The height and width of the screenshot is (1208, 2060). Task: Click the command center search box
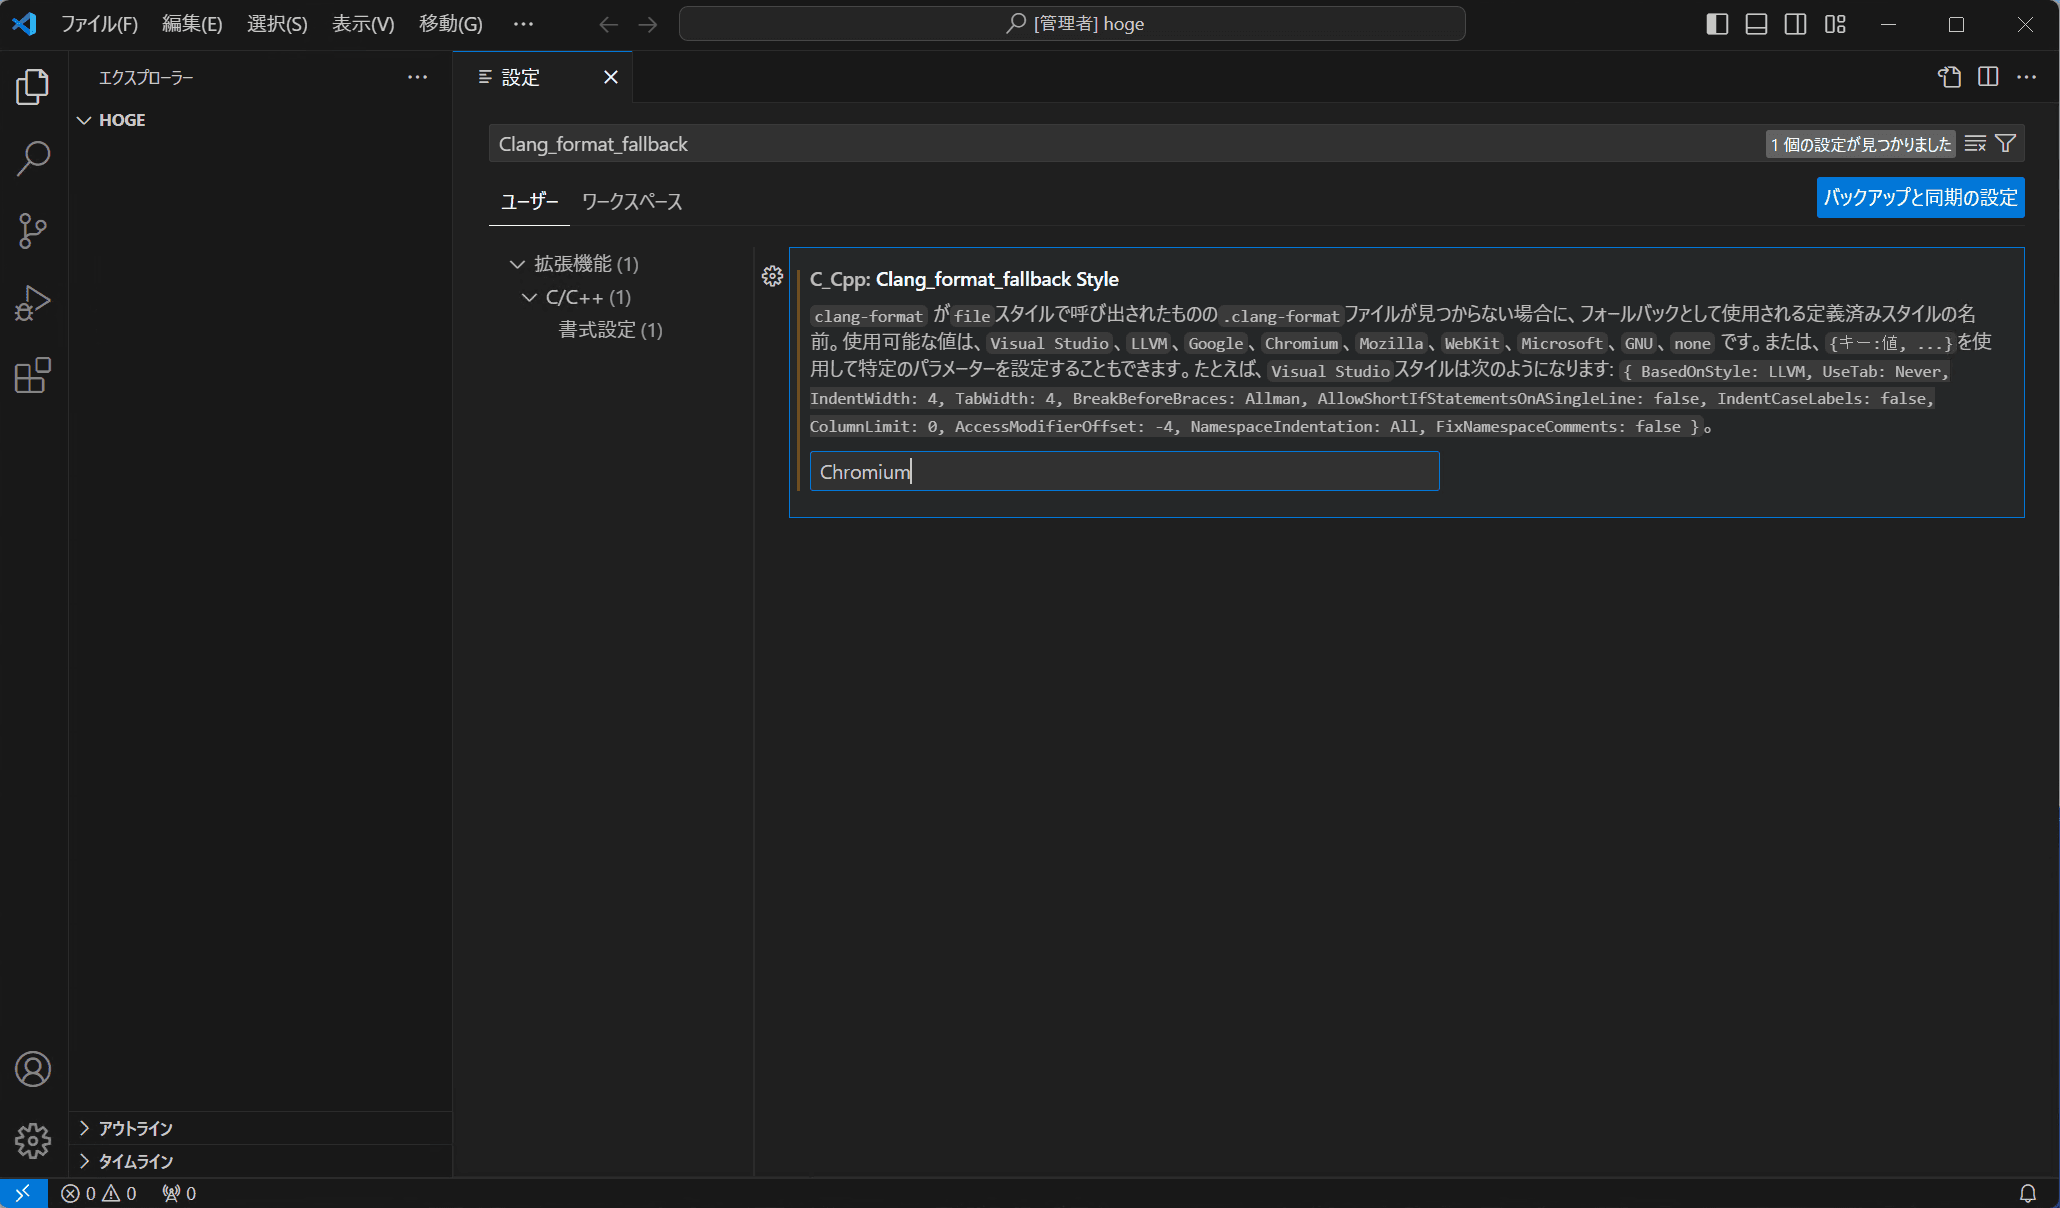[x=1072, y=24]
